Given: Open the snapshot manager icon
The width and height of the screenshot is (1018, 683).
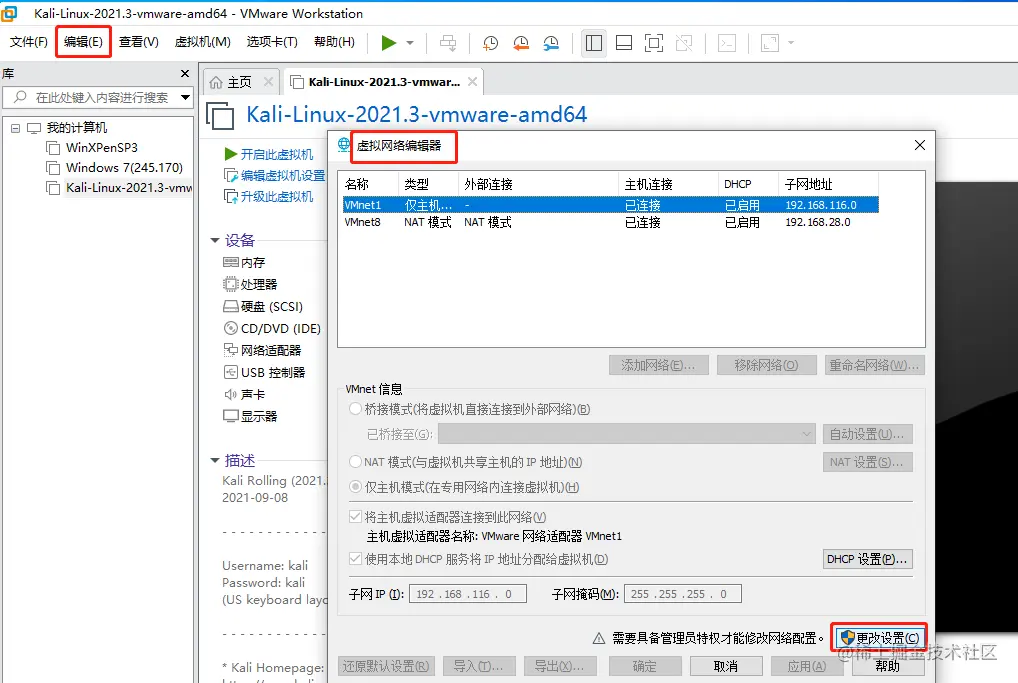Looking at the screenshot, I should tap(551, 43).
